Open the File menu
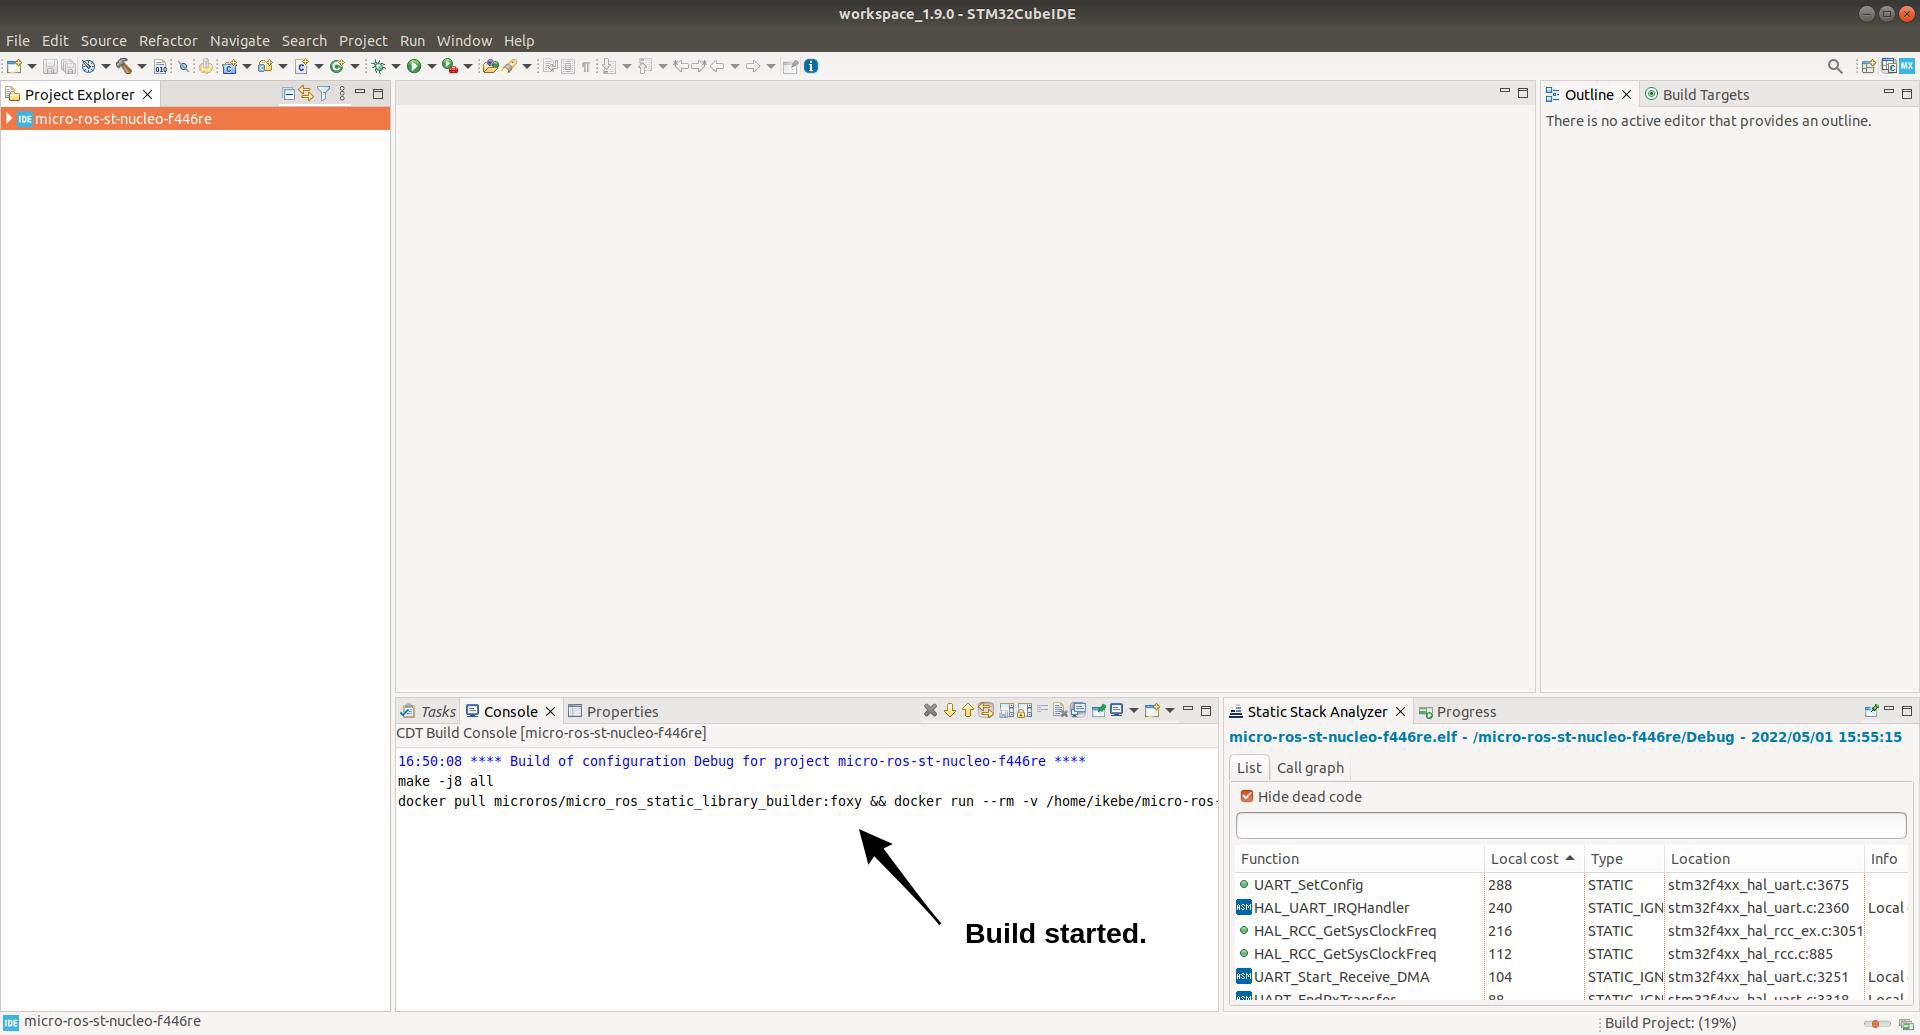 [18, 41]
